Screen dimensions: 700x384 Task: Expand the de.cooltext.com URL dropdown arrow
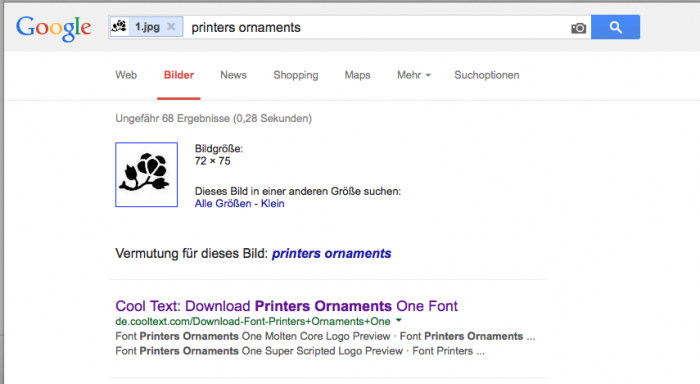(x=399, y=321)
